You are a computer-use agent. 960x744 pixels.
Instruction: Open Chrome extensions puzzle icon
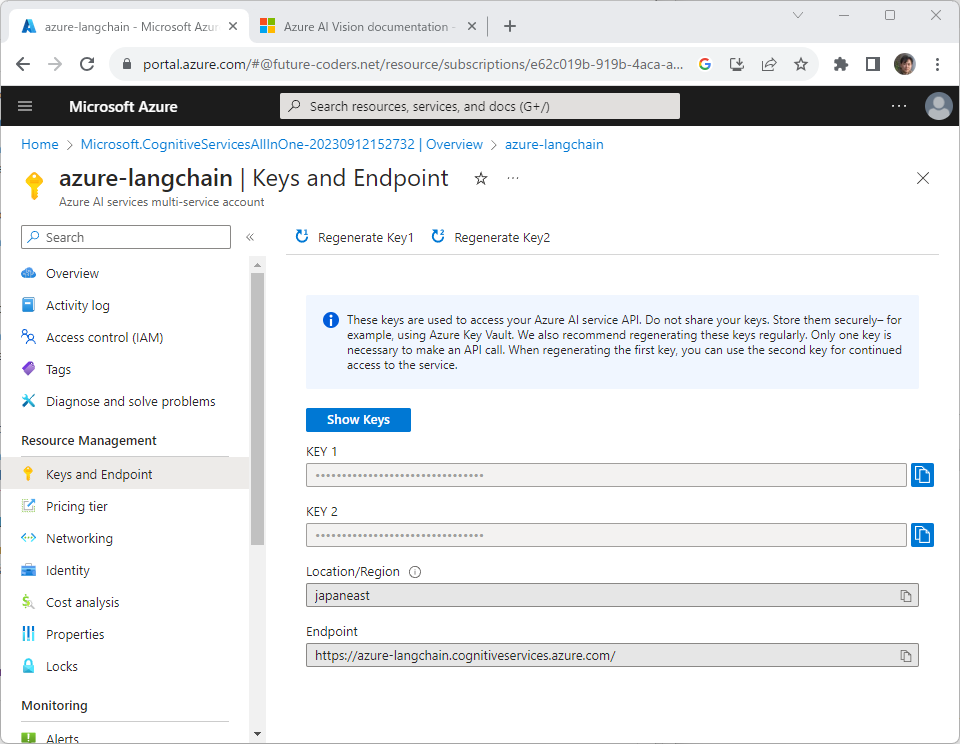[841, 64]
